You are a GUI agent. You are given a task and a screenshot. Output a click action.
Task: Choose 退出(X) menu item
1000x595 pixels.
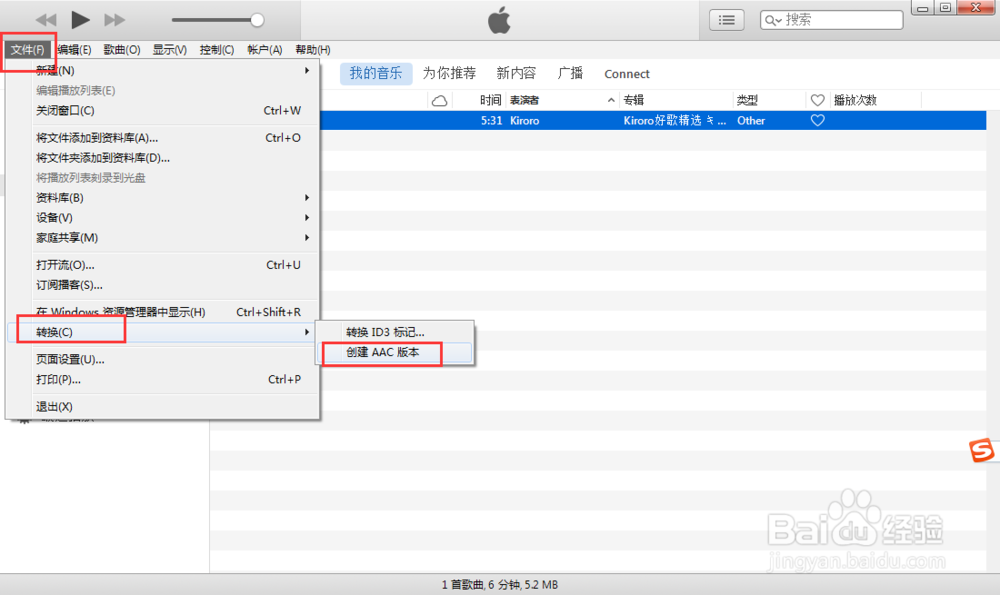163,406
